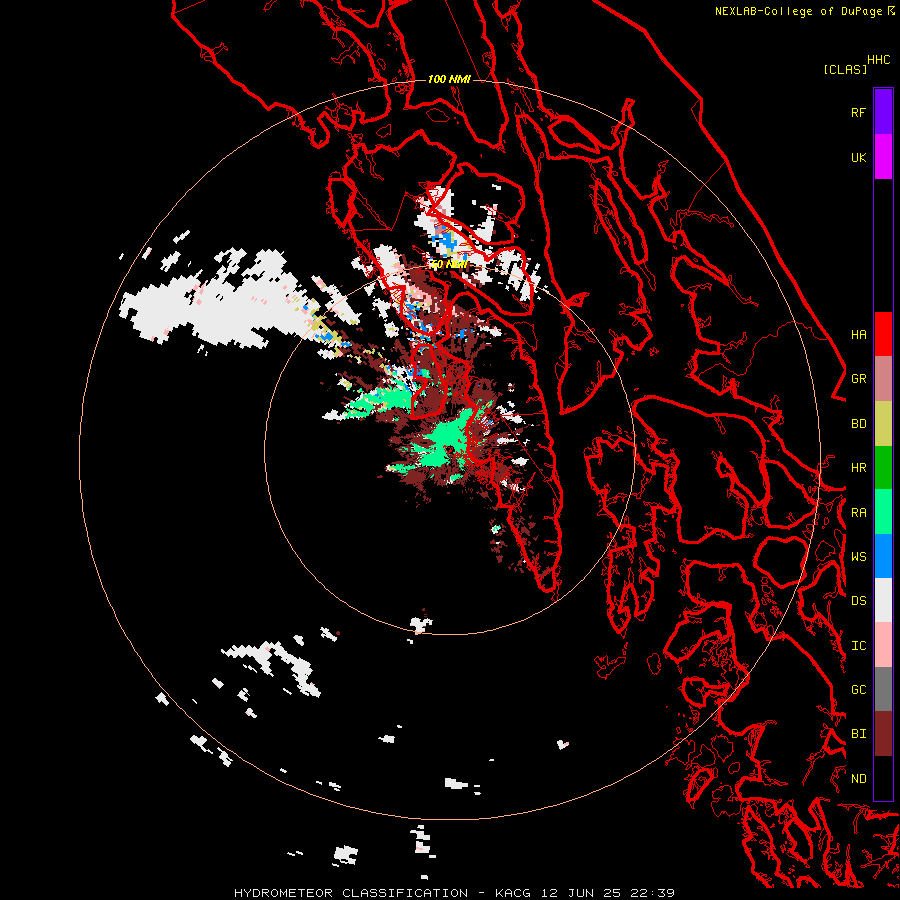Click the DS legend label

[858, 600]
